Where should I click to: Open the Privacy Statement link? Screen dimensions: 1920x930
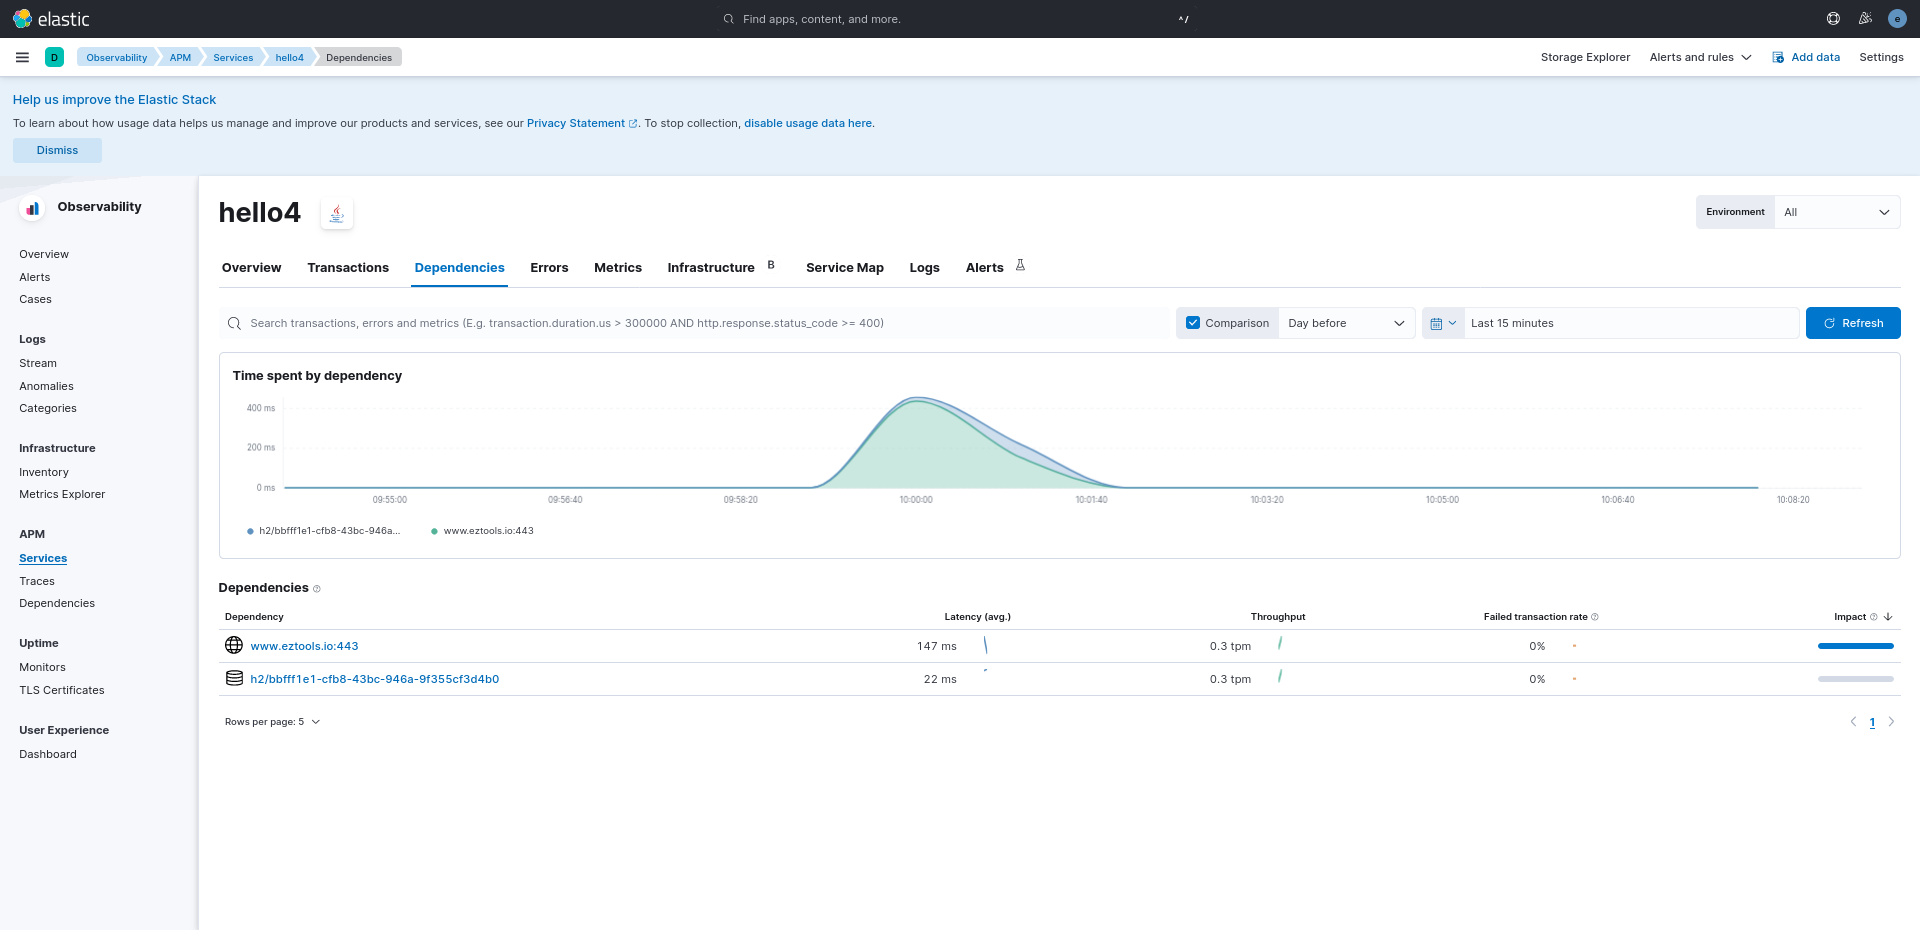(x=582, y=123)
